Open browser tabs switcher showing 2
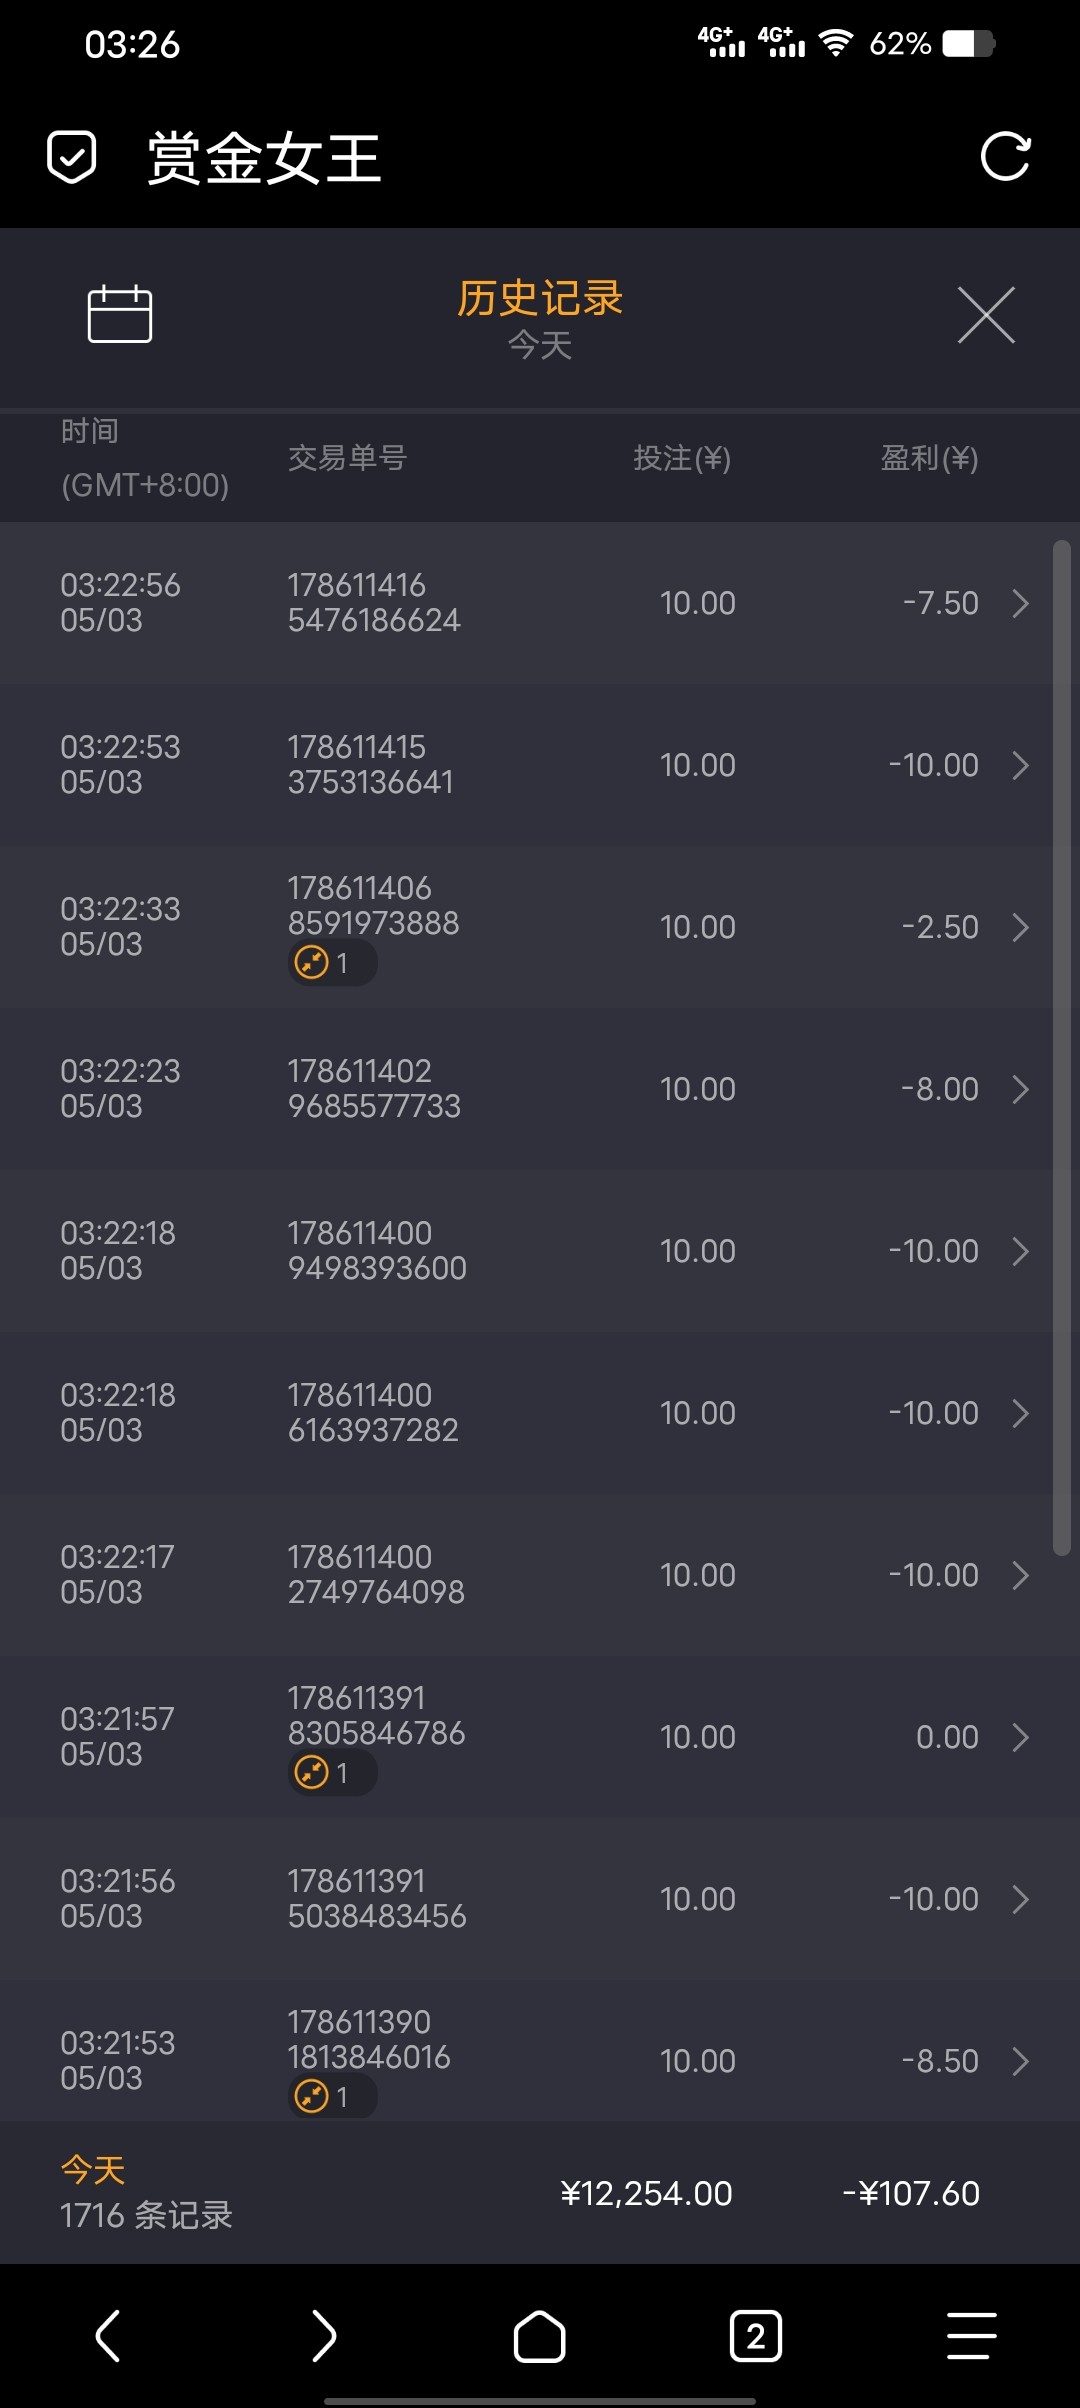The image size is (1080, 2408). pyautogui.click(x=755, y=2336)
